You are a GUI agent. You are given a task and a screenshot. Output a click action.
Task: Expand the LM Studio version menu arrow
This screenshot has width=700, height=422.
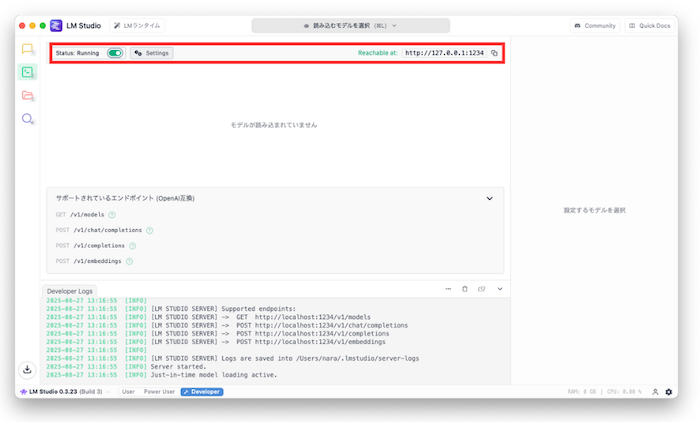(x=108, y=392)
